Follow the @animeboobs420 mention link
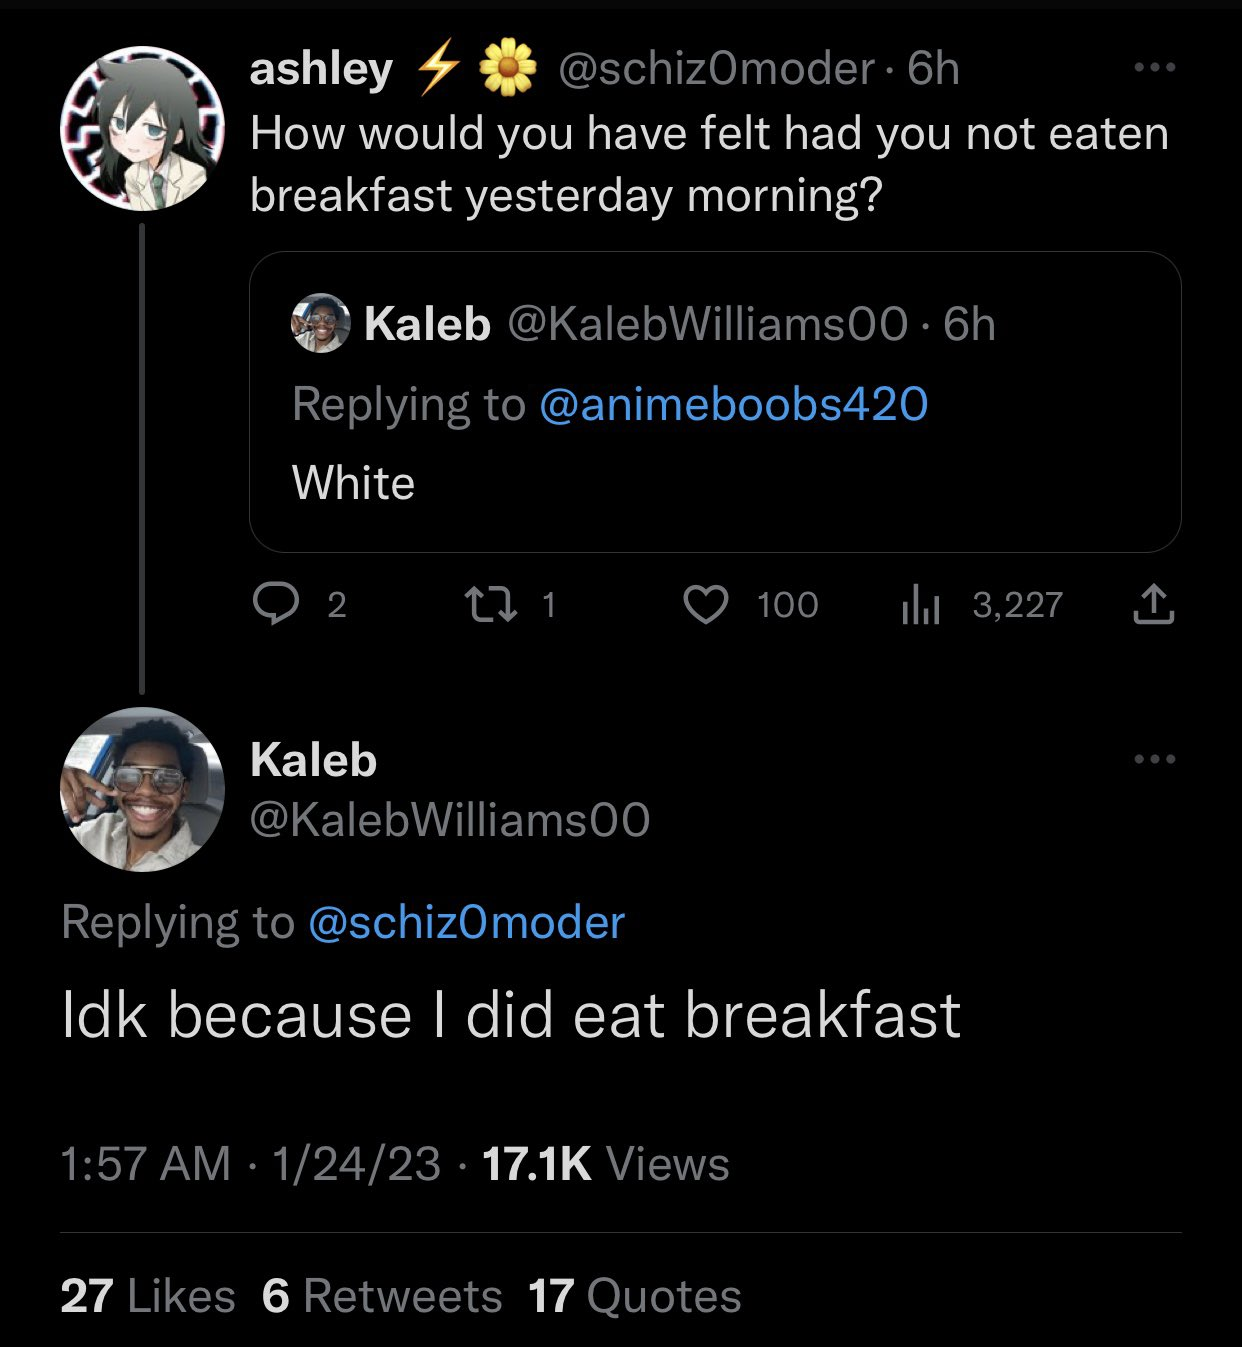The image size is (1242, 1347). pos(734,404)
